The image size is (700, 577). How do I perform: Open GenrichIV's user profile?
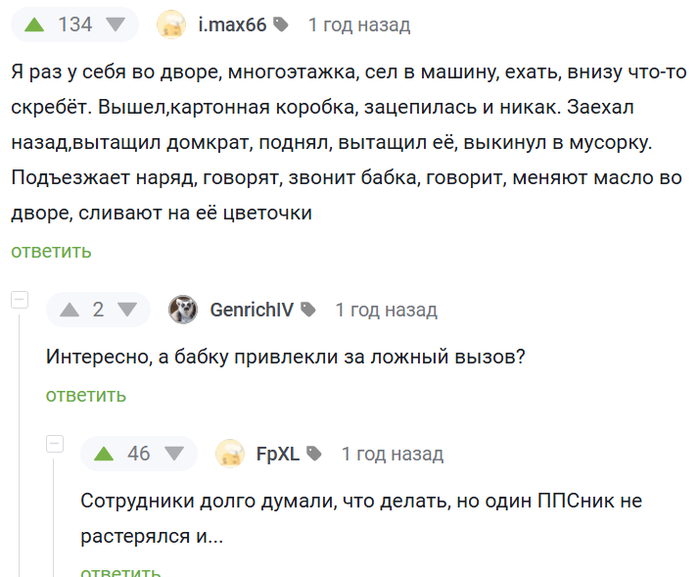pyautogui.click(x=251, y=310)
